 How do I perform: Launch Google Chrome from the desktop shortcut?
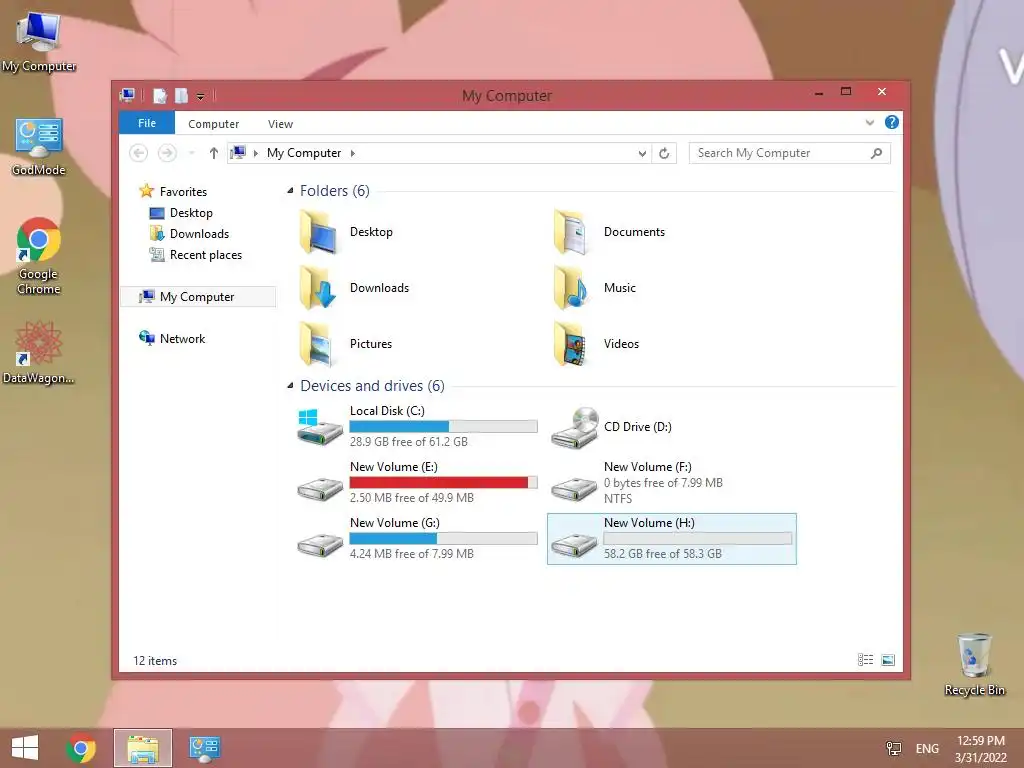[x=39, y=256]
